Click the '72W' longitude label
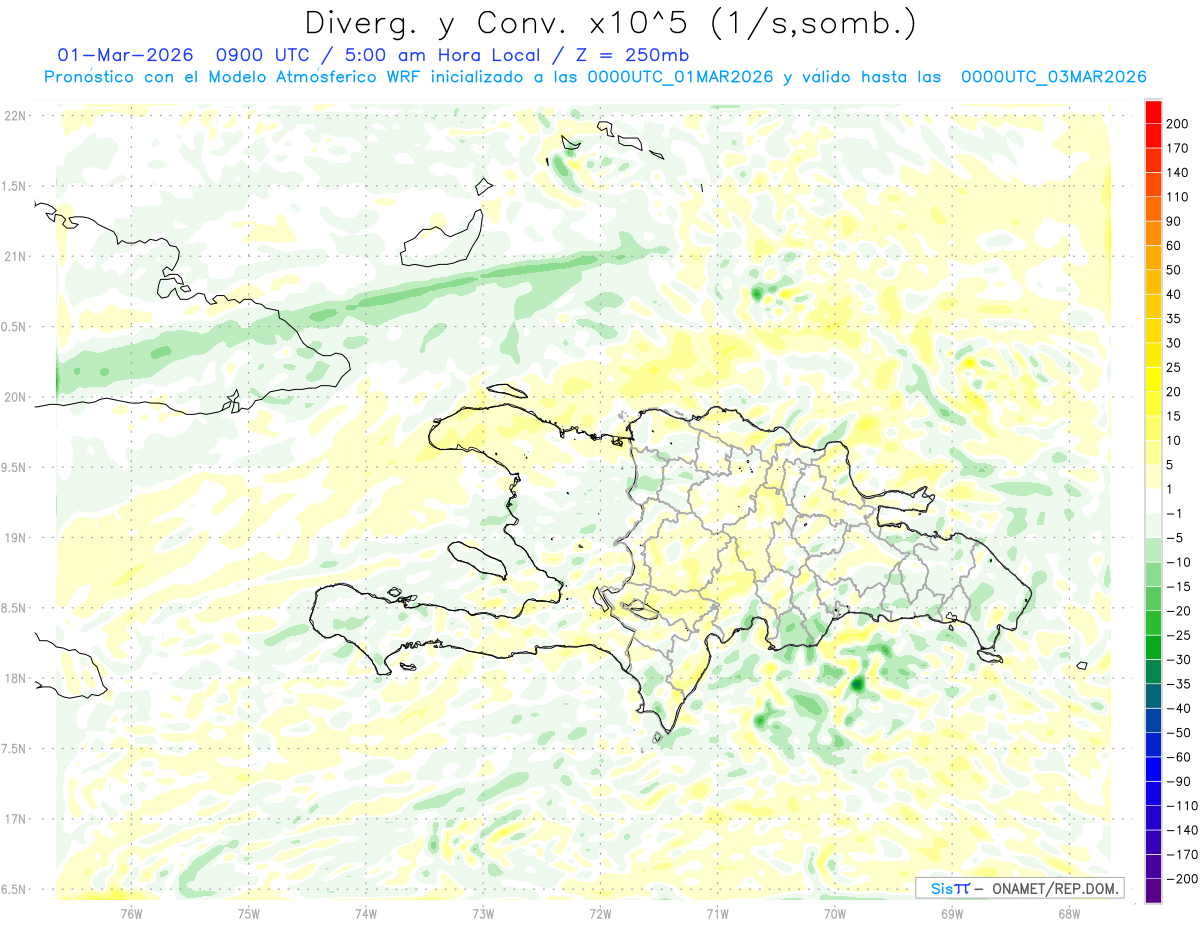The image size is (1200, 927). [x=600, y=913]
